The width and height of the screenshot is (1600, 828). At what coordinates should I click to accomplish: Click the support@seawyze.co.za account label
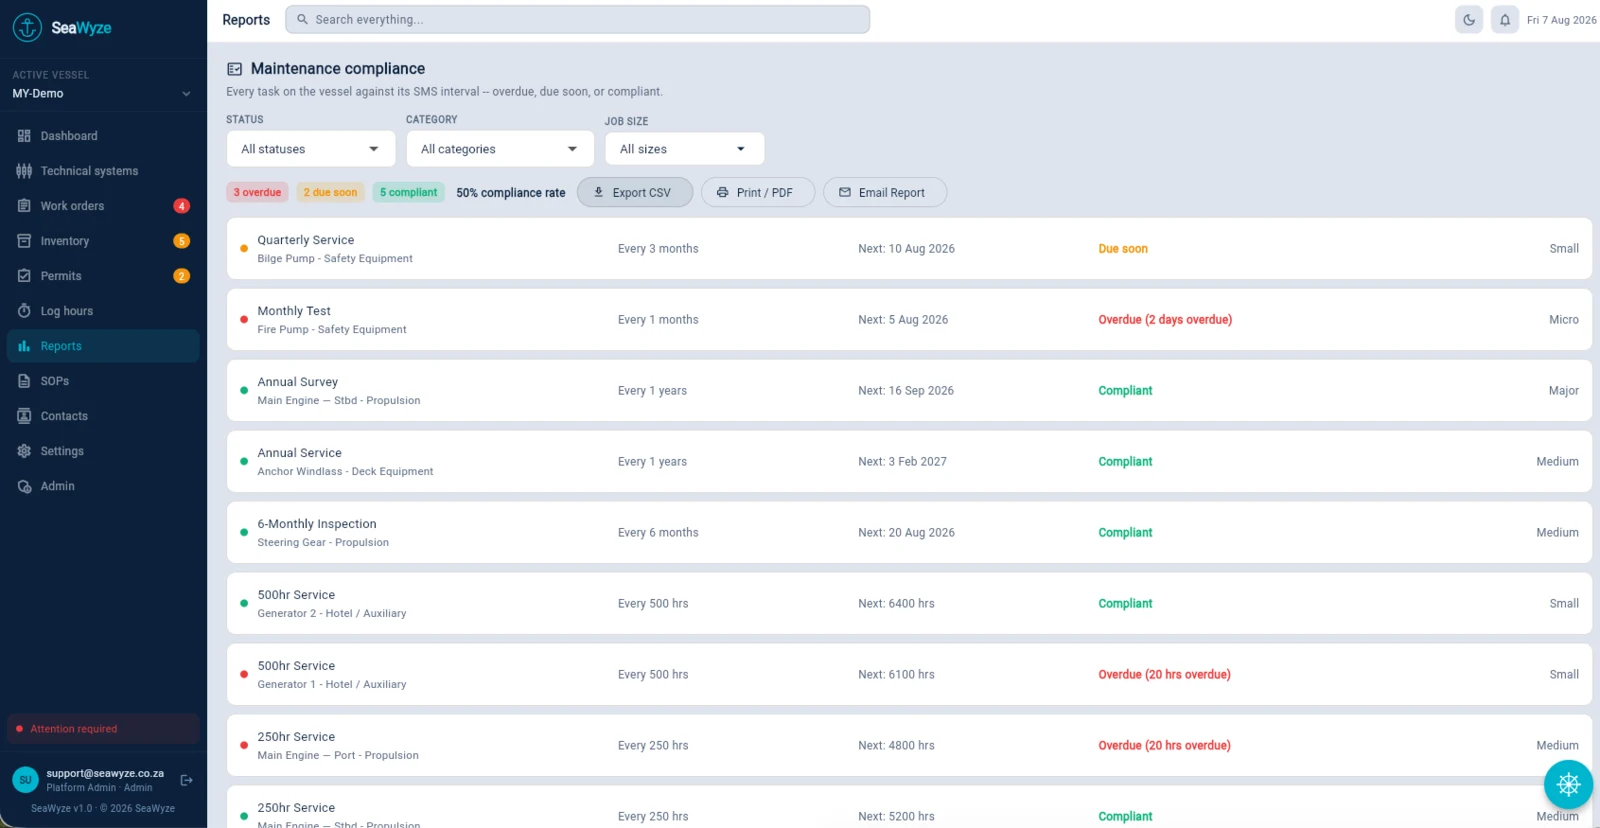coord(105,773)
